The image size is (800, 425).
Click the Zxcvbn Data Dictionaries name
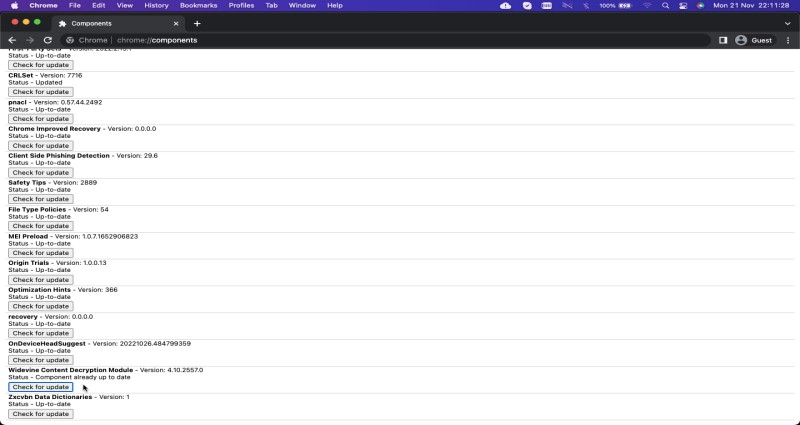click(50, 397)
